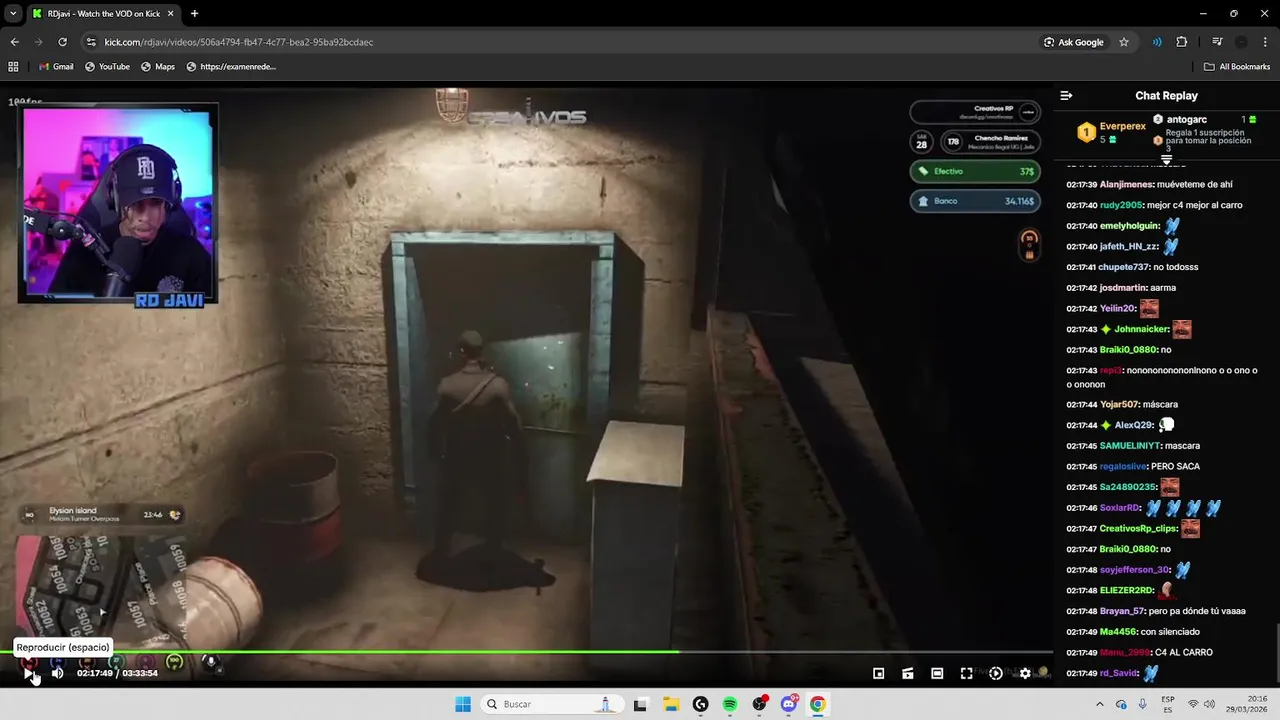The height and width of the screenshot is (720, 1280).
Task: Open antogarc leaderboard entry
Action: pos(1185,119)
